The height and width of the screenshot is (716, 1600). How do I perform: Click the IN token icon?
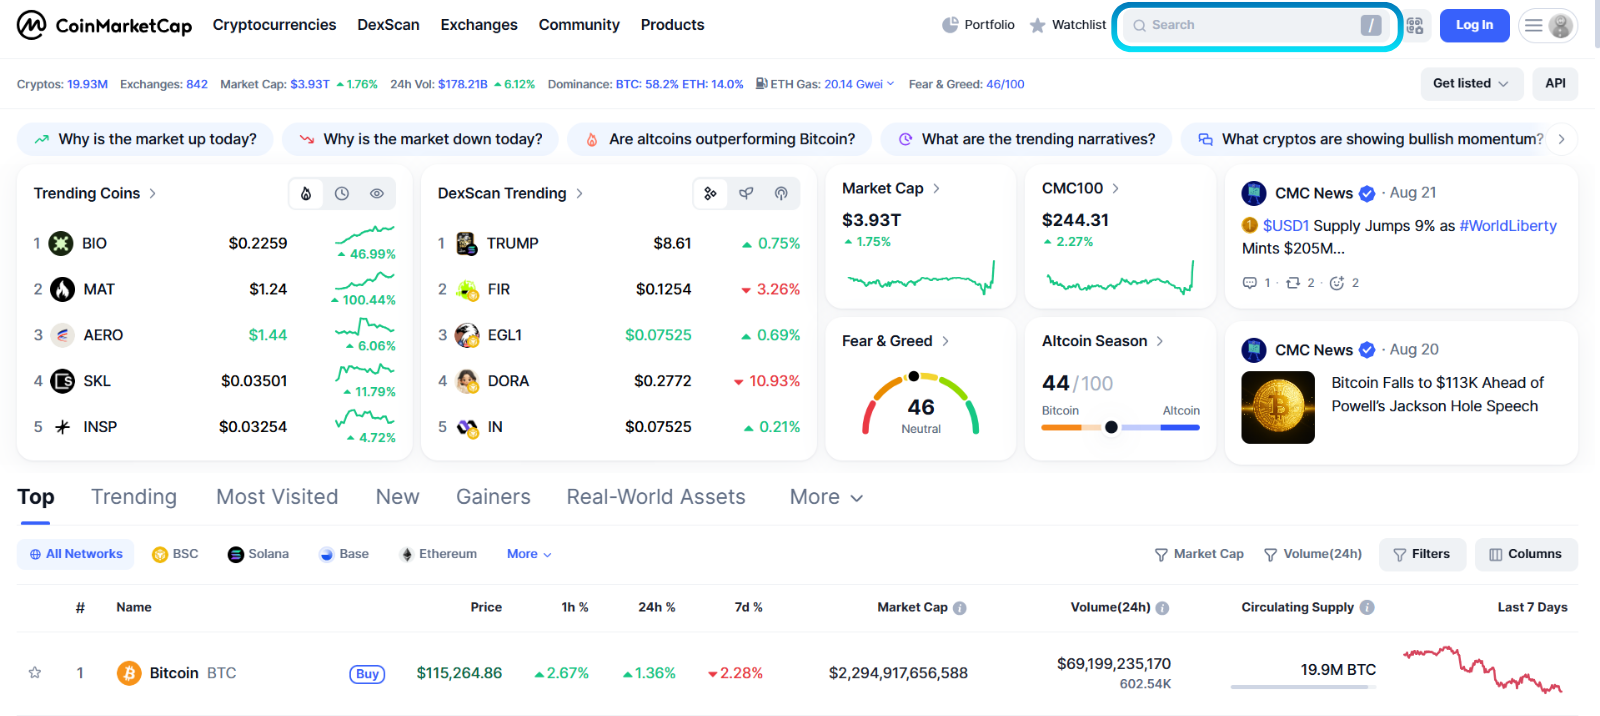[467, 427]
